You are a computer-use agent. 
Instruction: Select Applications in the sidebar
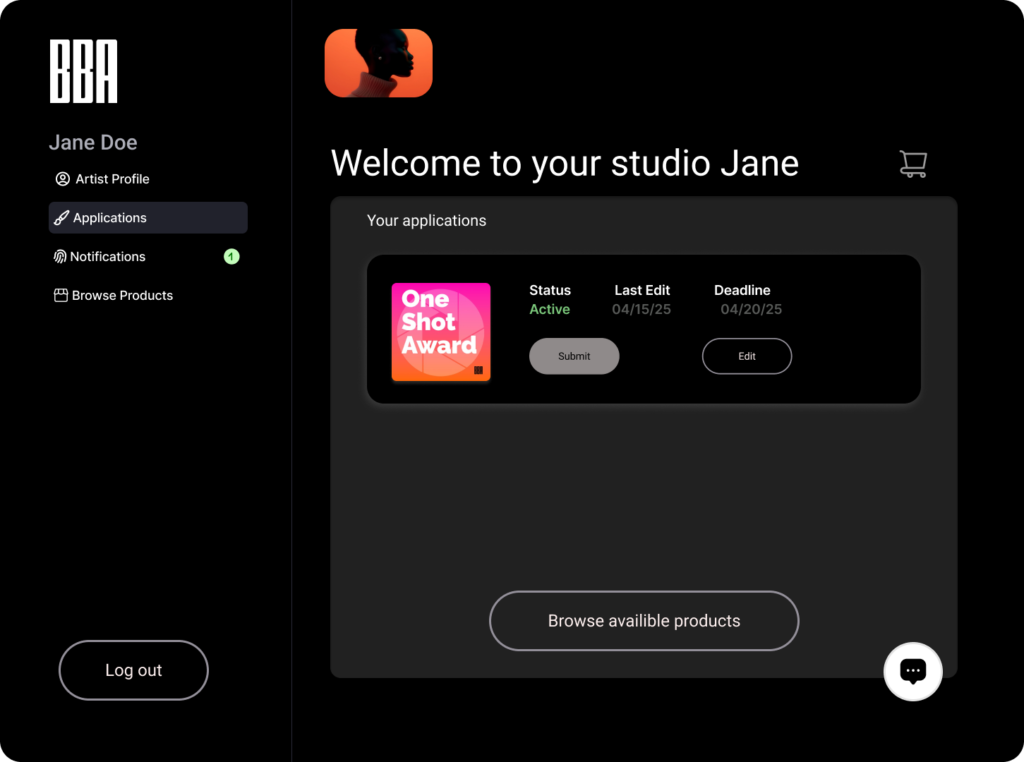point(110,218)
